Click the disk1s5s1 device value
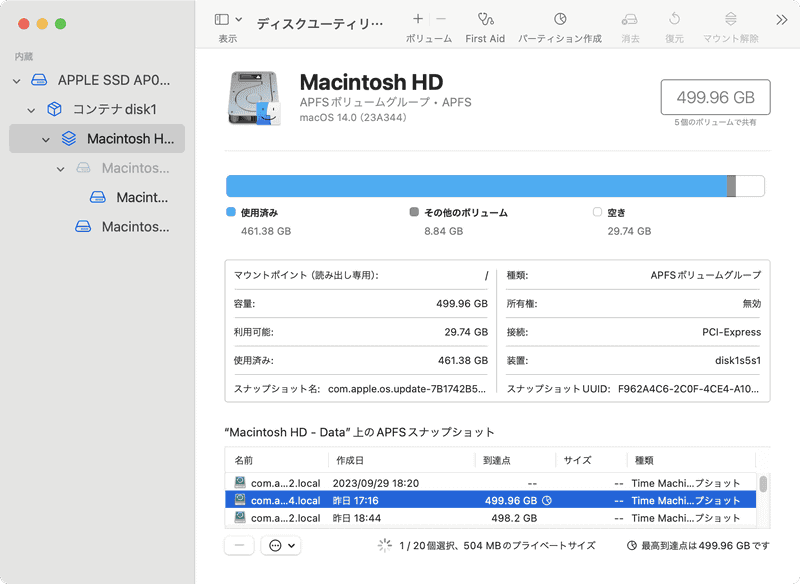Image resolution: width=800 pixels, height=584 pixels. [x=738, y=361]
